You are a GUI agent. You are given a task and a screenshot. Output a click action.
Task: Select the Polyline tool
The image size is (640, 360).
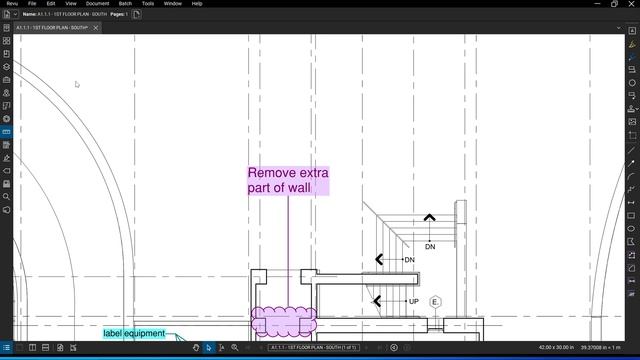click(632, 189)
